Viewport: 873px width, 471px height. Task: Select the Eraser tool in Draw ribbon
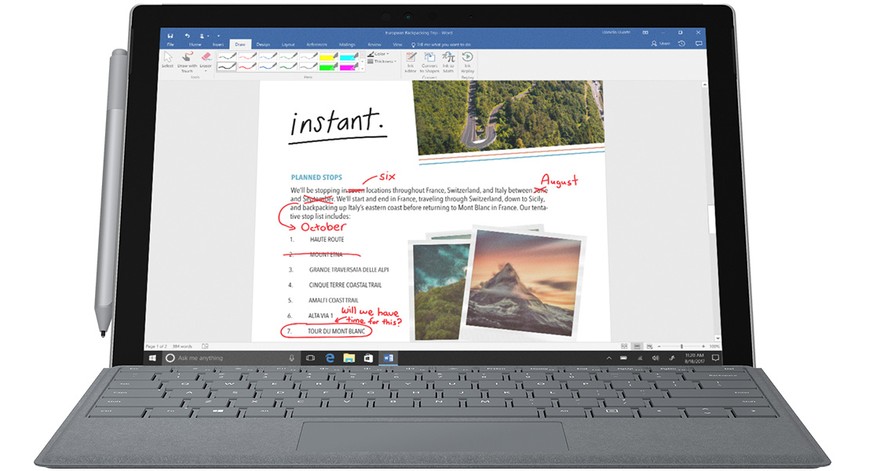pyautogui.click(x=205, y=60)
